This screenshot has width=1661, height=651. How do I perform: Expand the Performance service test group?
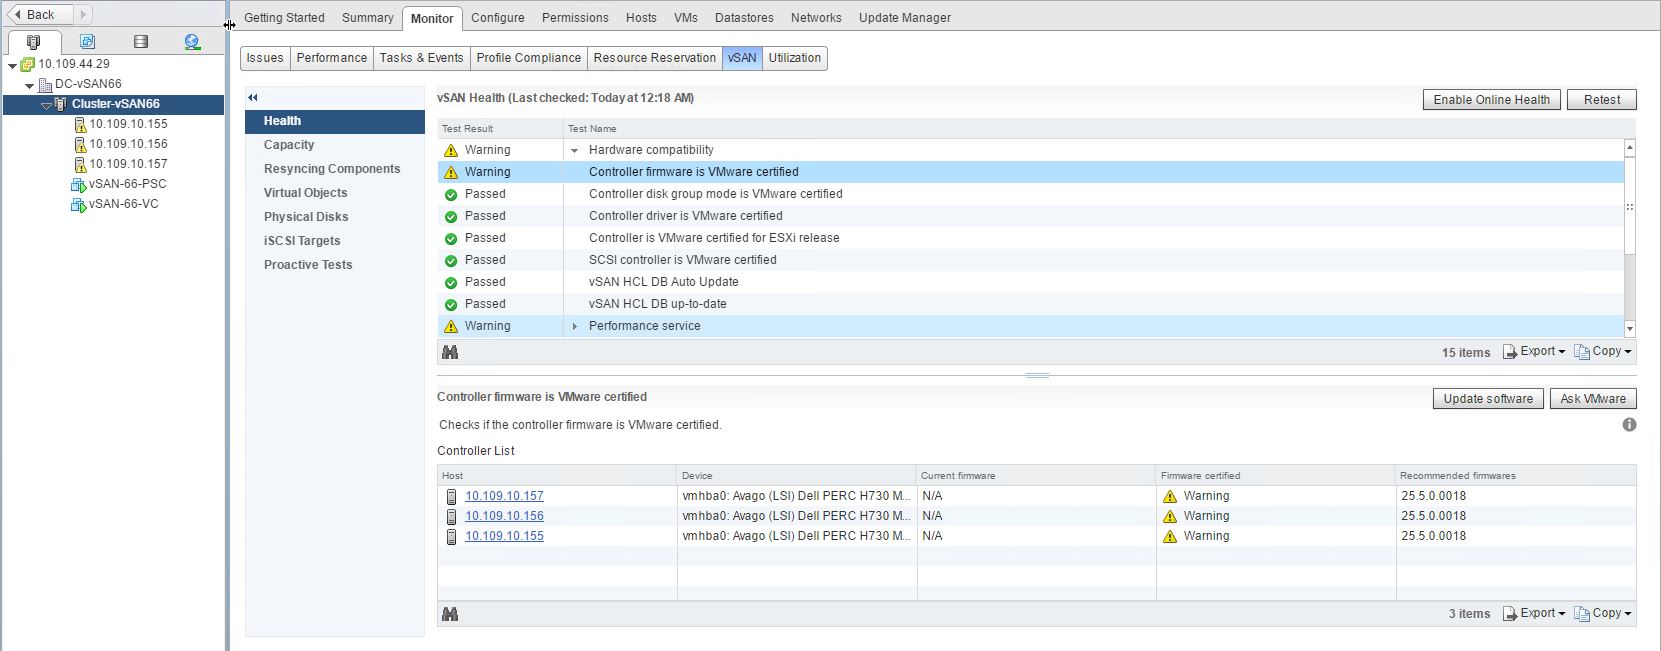click(x=574, y=327)
